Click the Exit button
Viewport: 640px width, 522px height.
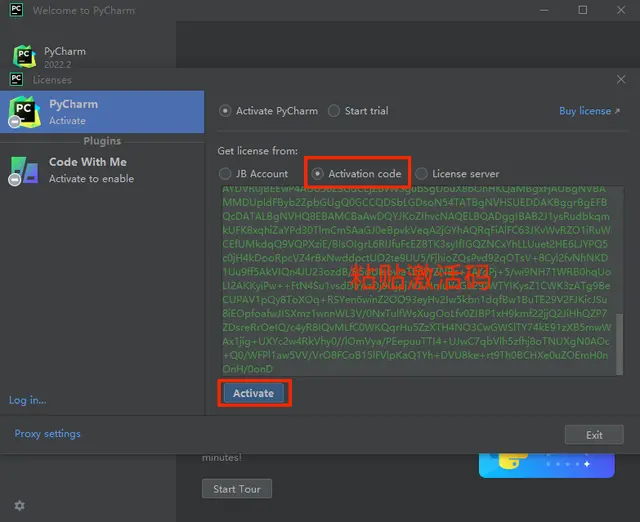594,435
